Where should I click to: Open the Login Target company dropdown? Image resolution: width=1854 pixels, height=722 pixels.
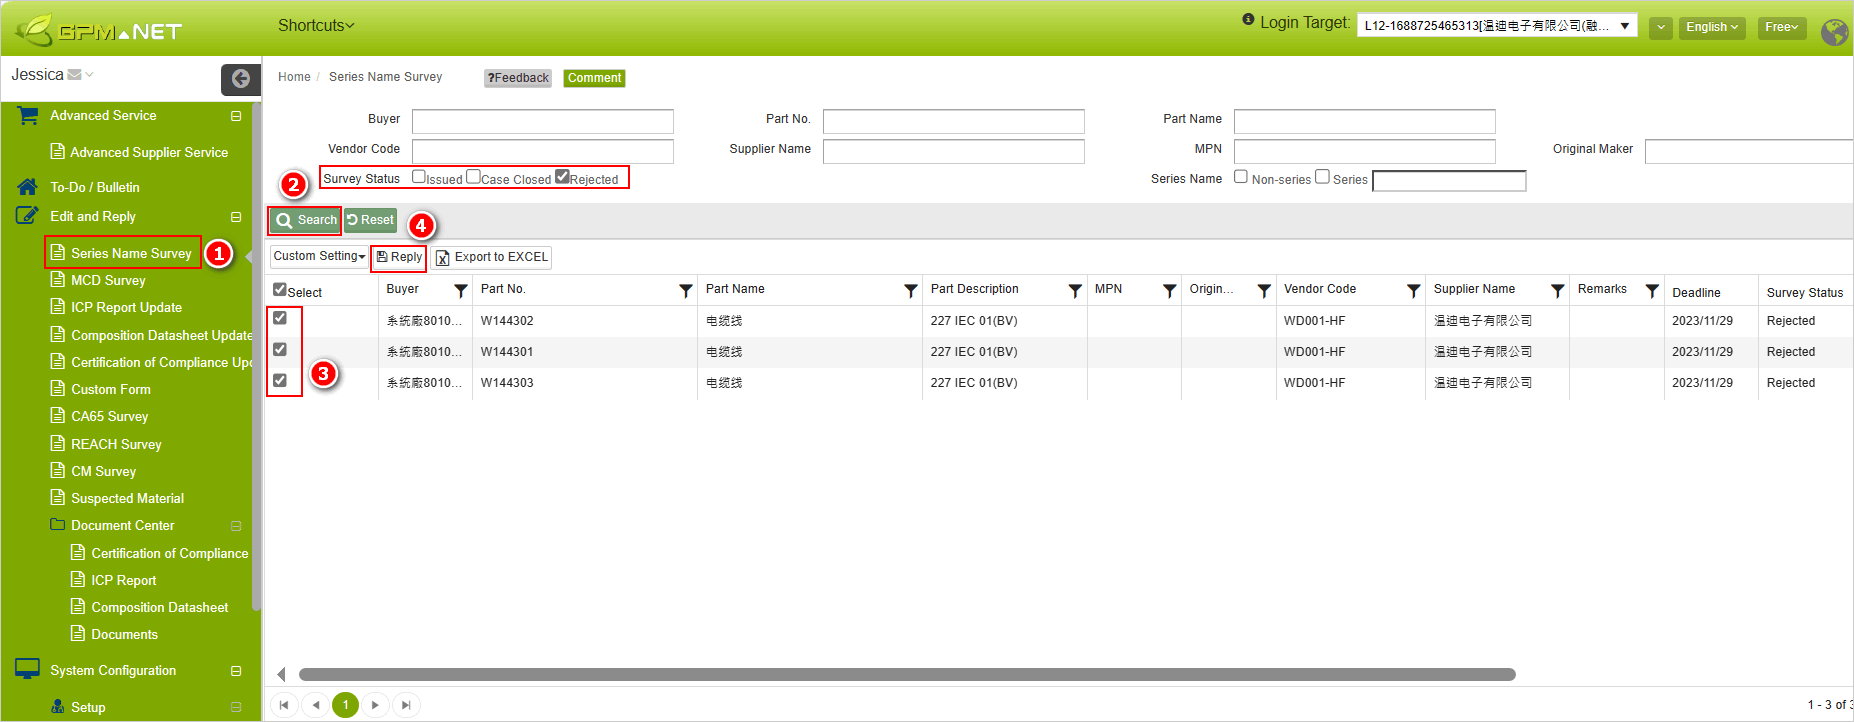pyautogui.click(x=1497, y=26)
